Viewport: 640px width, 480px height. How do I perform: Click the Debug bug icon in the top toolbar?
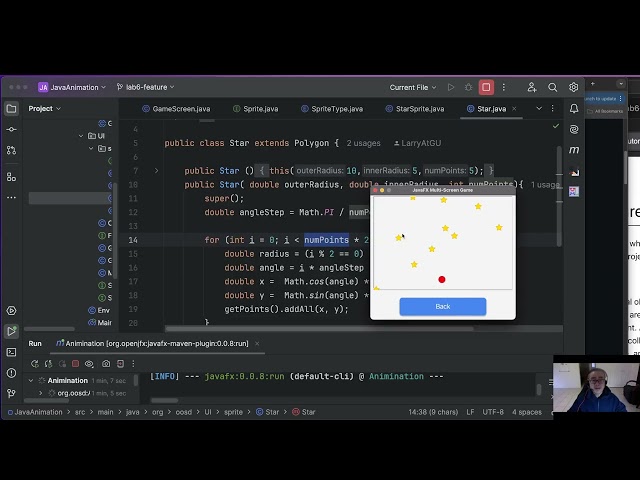pyautogui.click(x=468, y=87)
